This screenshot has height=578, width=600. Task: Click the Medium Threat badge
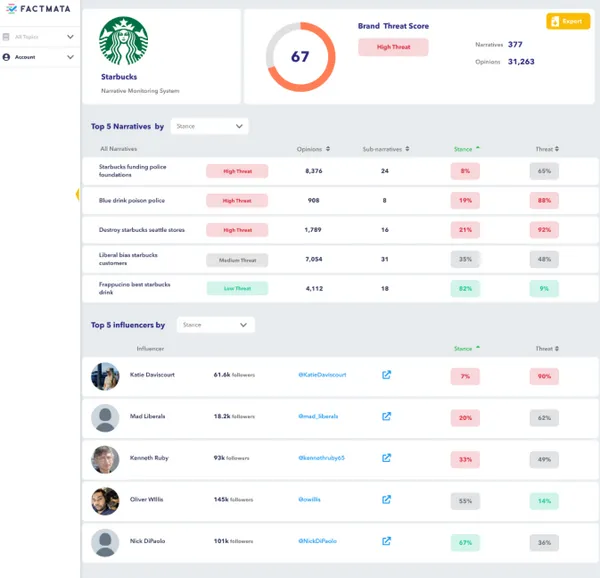(x=237, y=260)
